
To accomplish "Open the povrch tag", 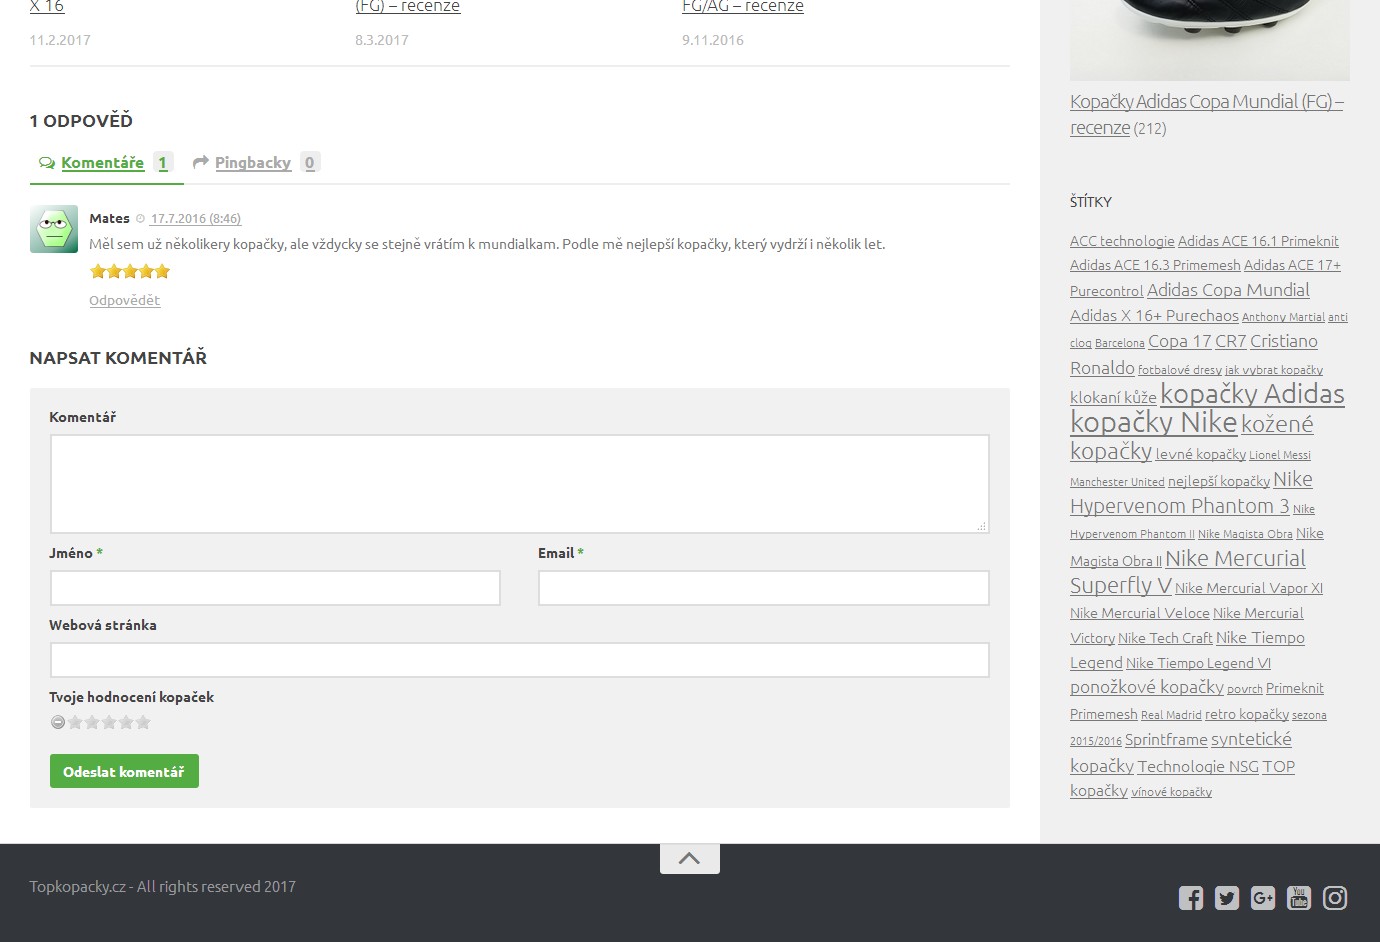I will (1245, 689).
